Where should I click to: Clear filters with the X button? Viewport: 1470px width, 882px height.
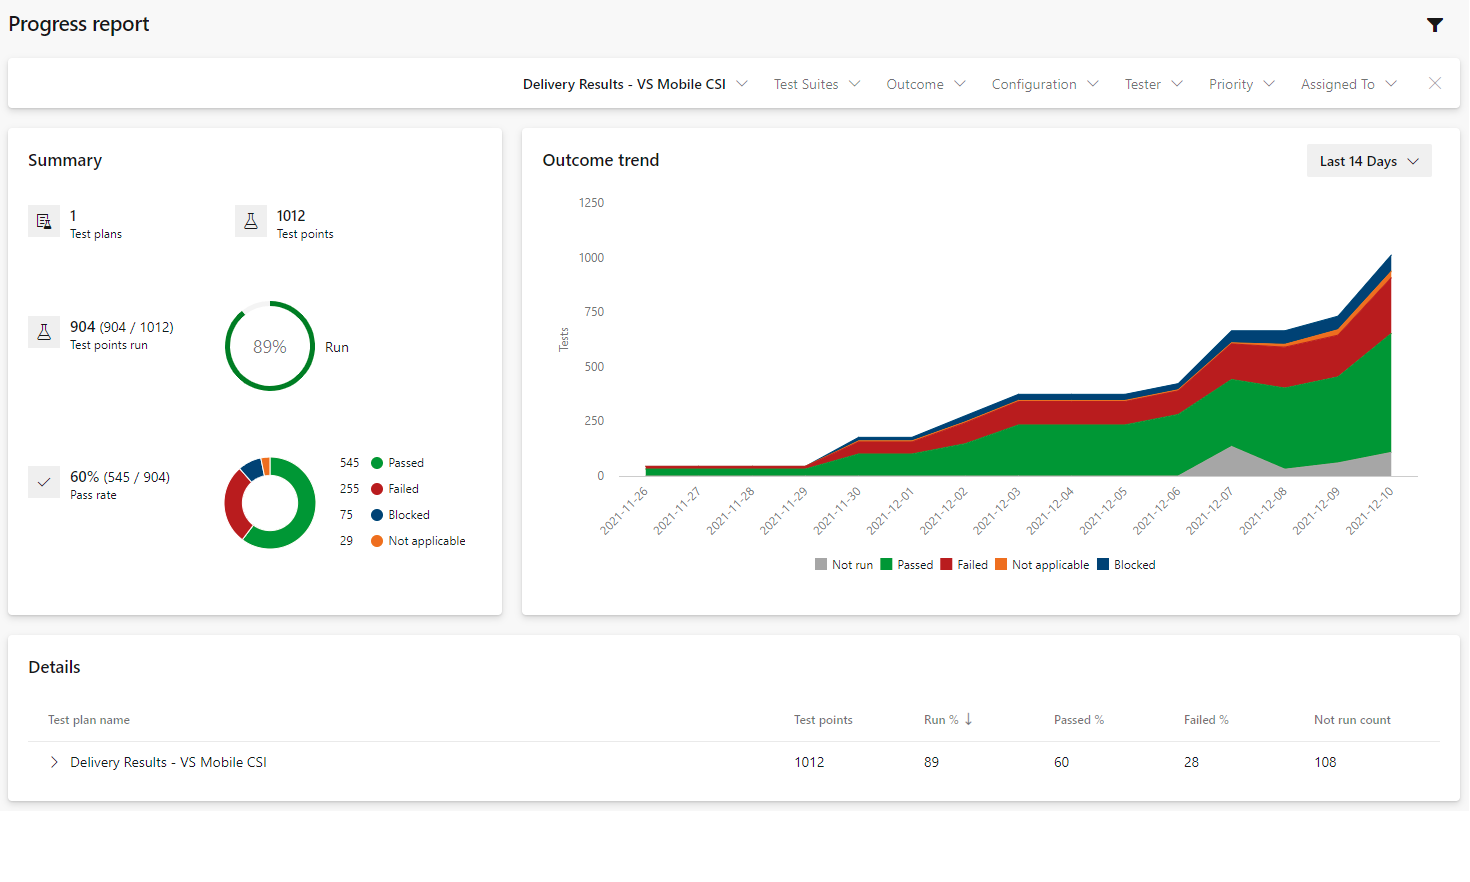click(x=1435, y=83)
